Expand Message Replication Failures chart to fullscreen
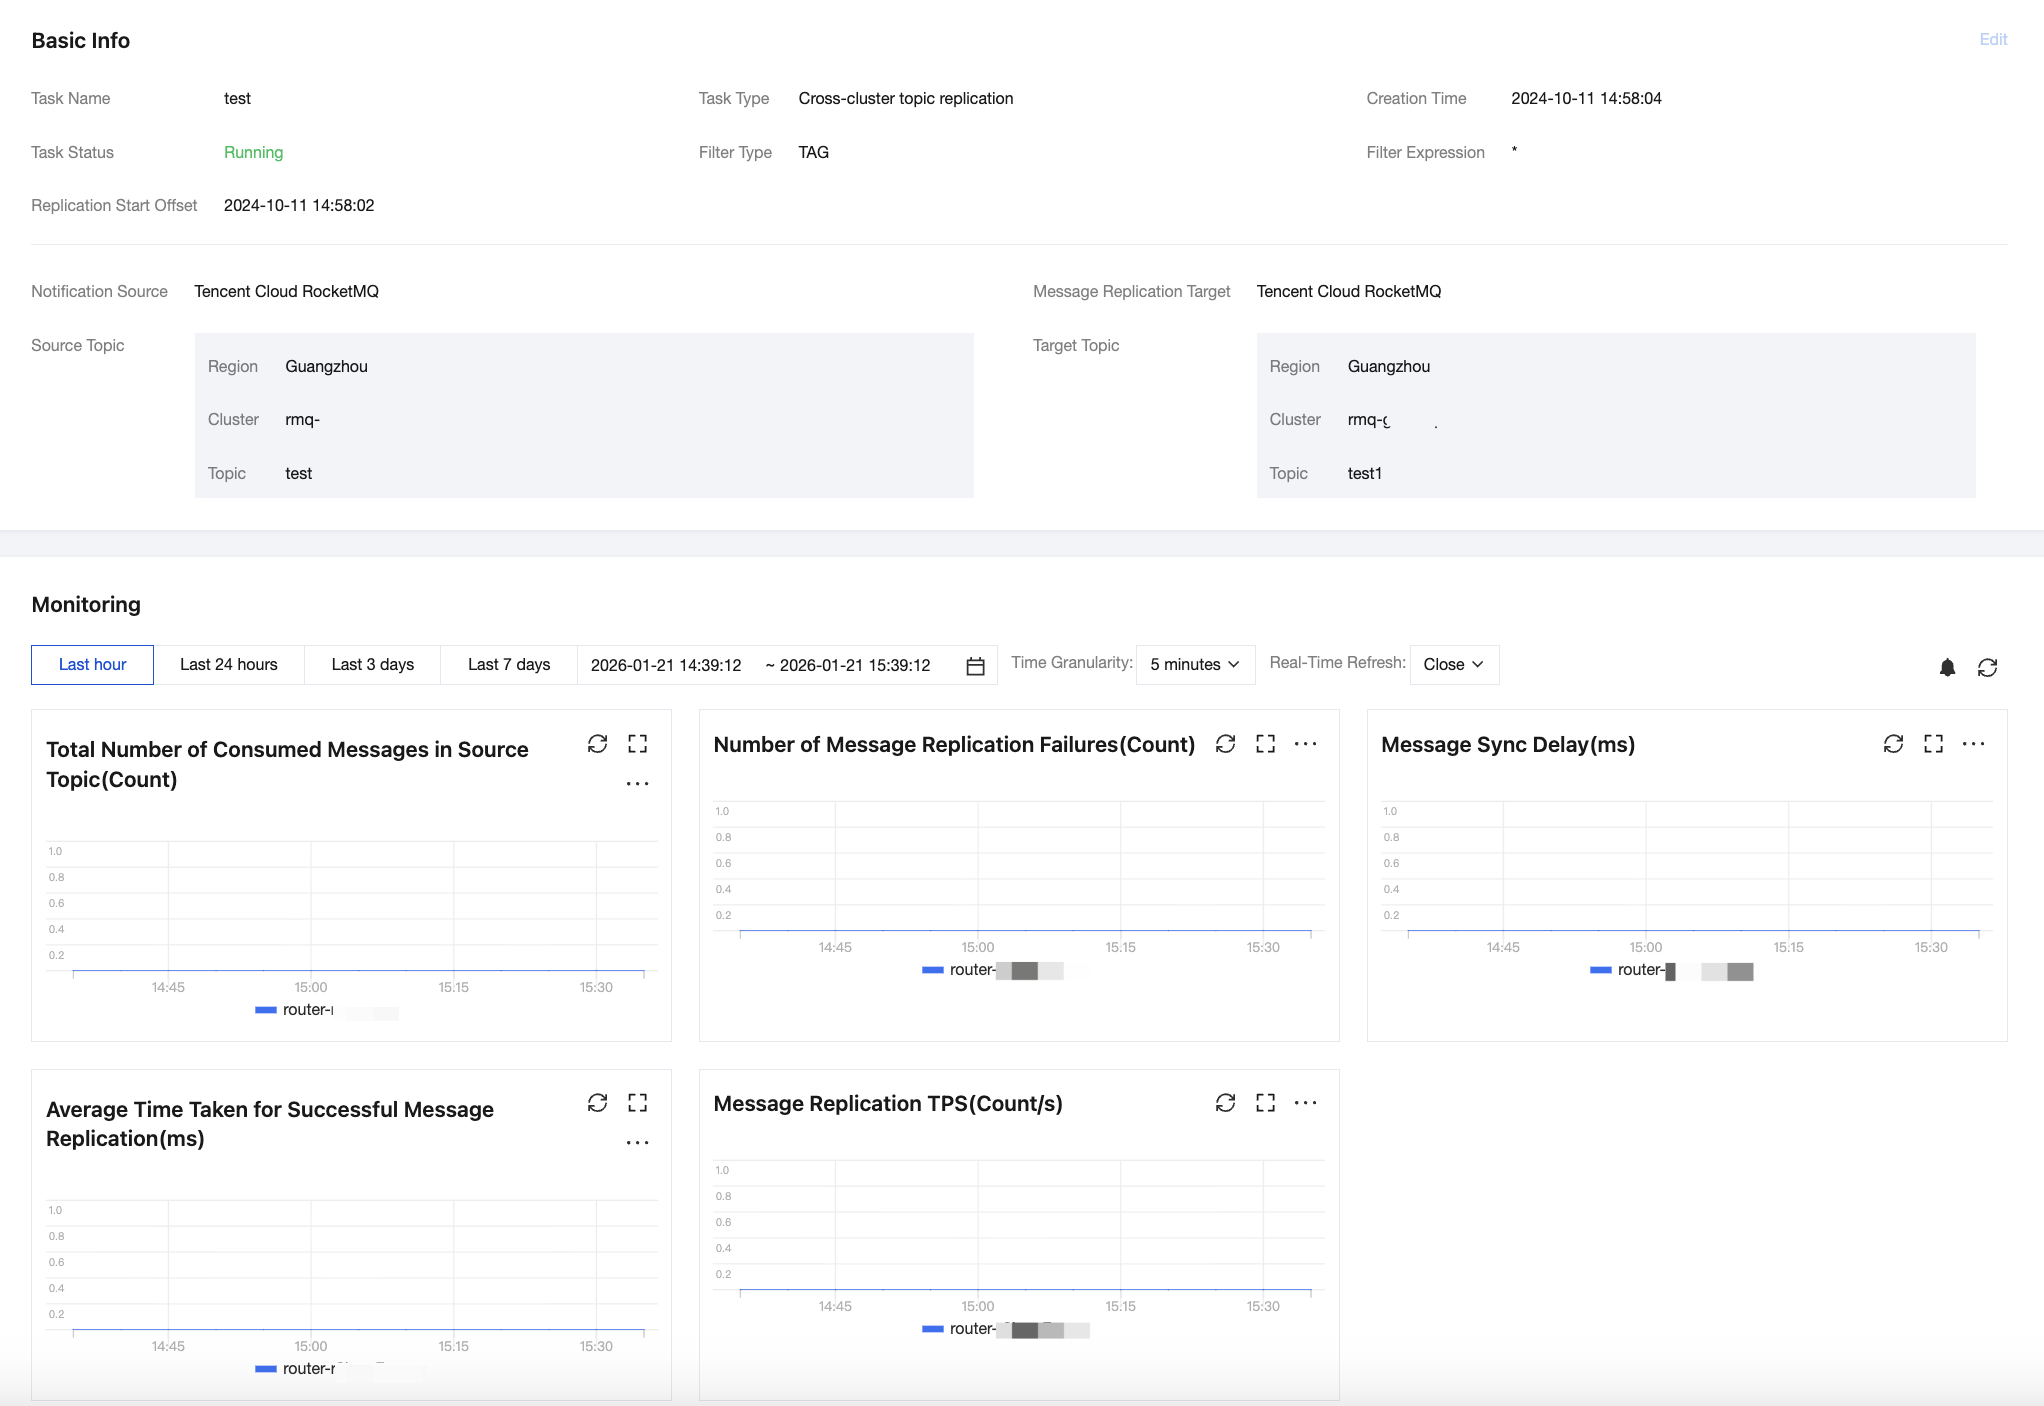This screenshot has width=2044, height=1406. coord(1265,744)
